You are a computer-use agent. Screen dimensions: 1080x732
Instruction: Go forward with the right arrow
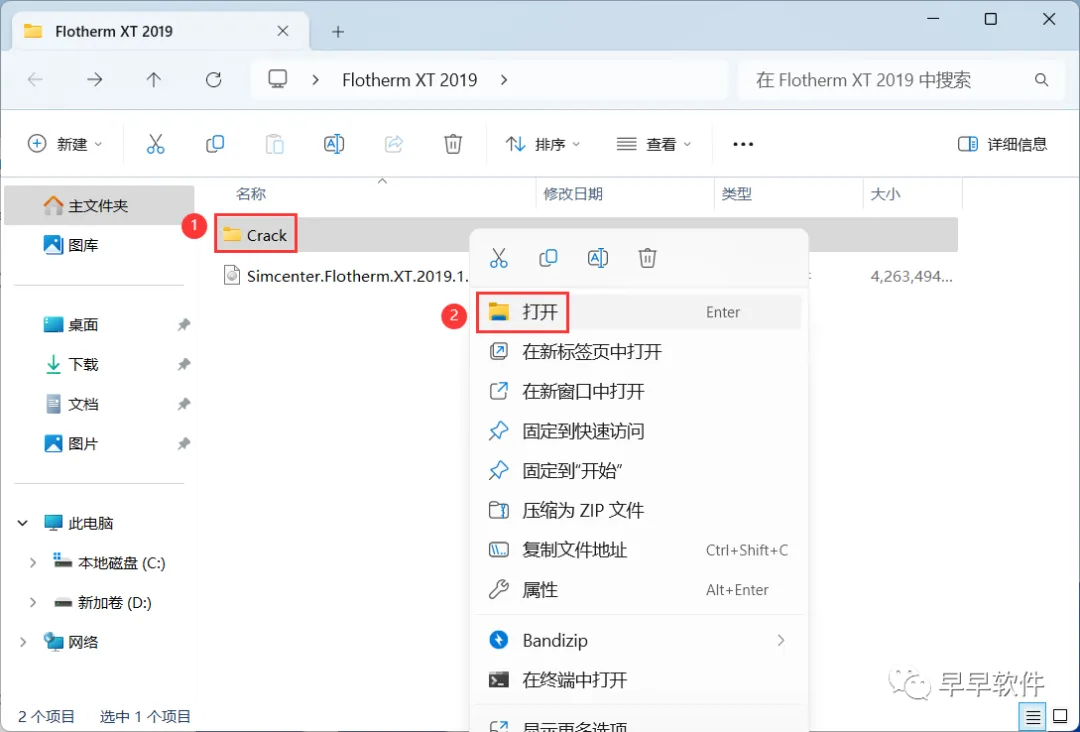click(x=94, y=80)
